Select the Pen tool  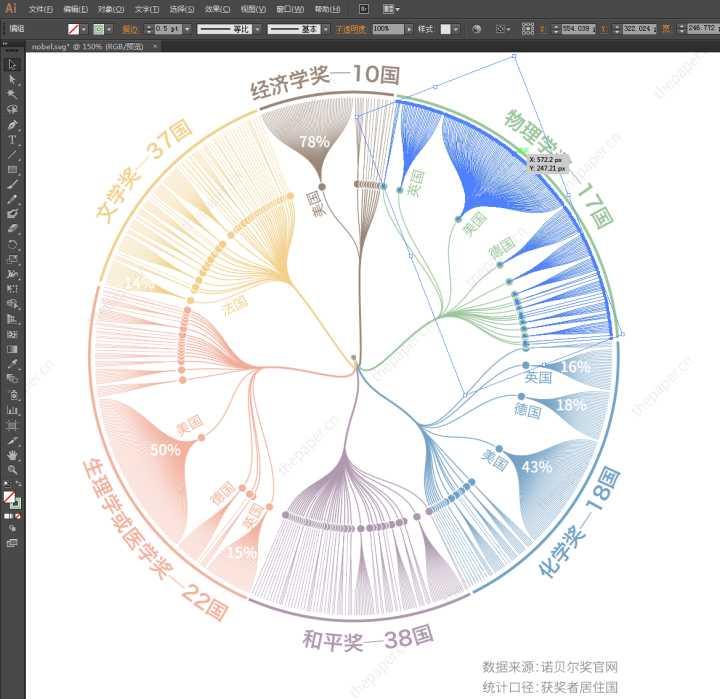point(12,124)
